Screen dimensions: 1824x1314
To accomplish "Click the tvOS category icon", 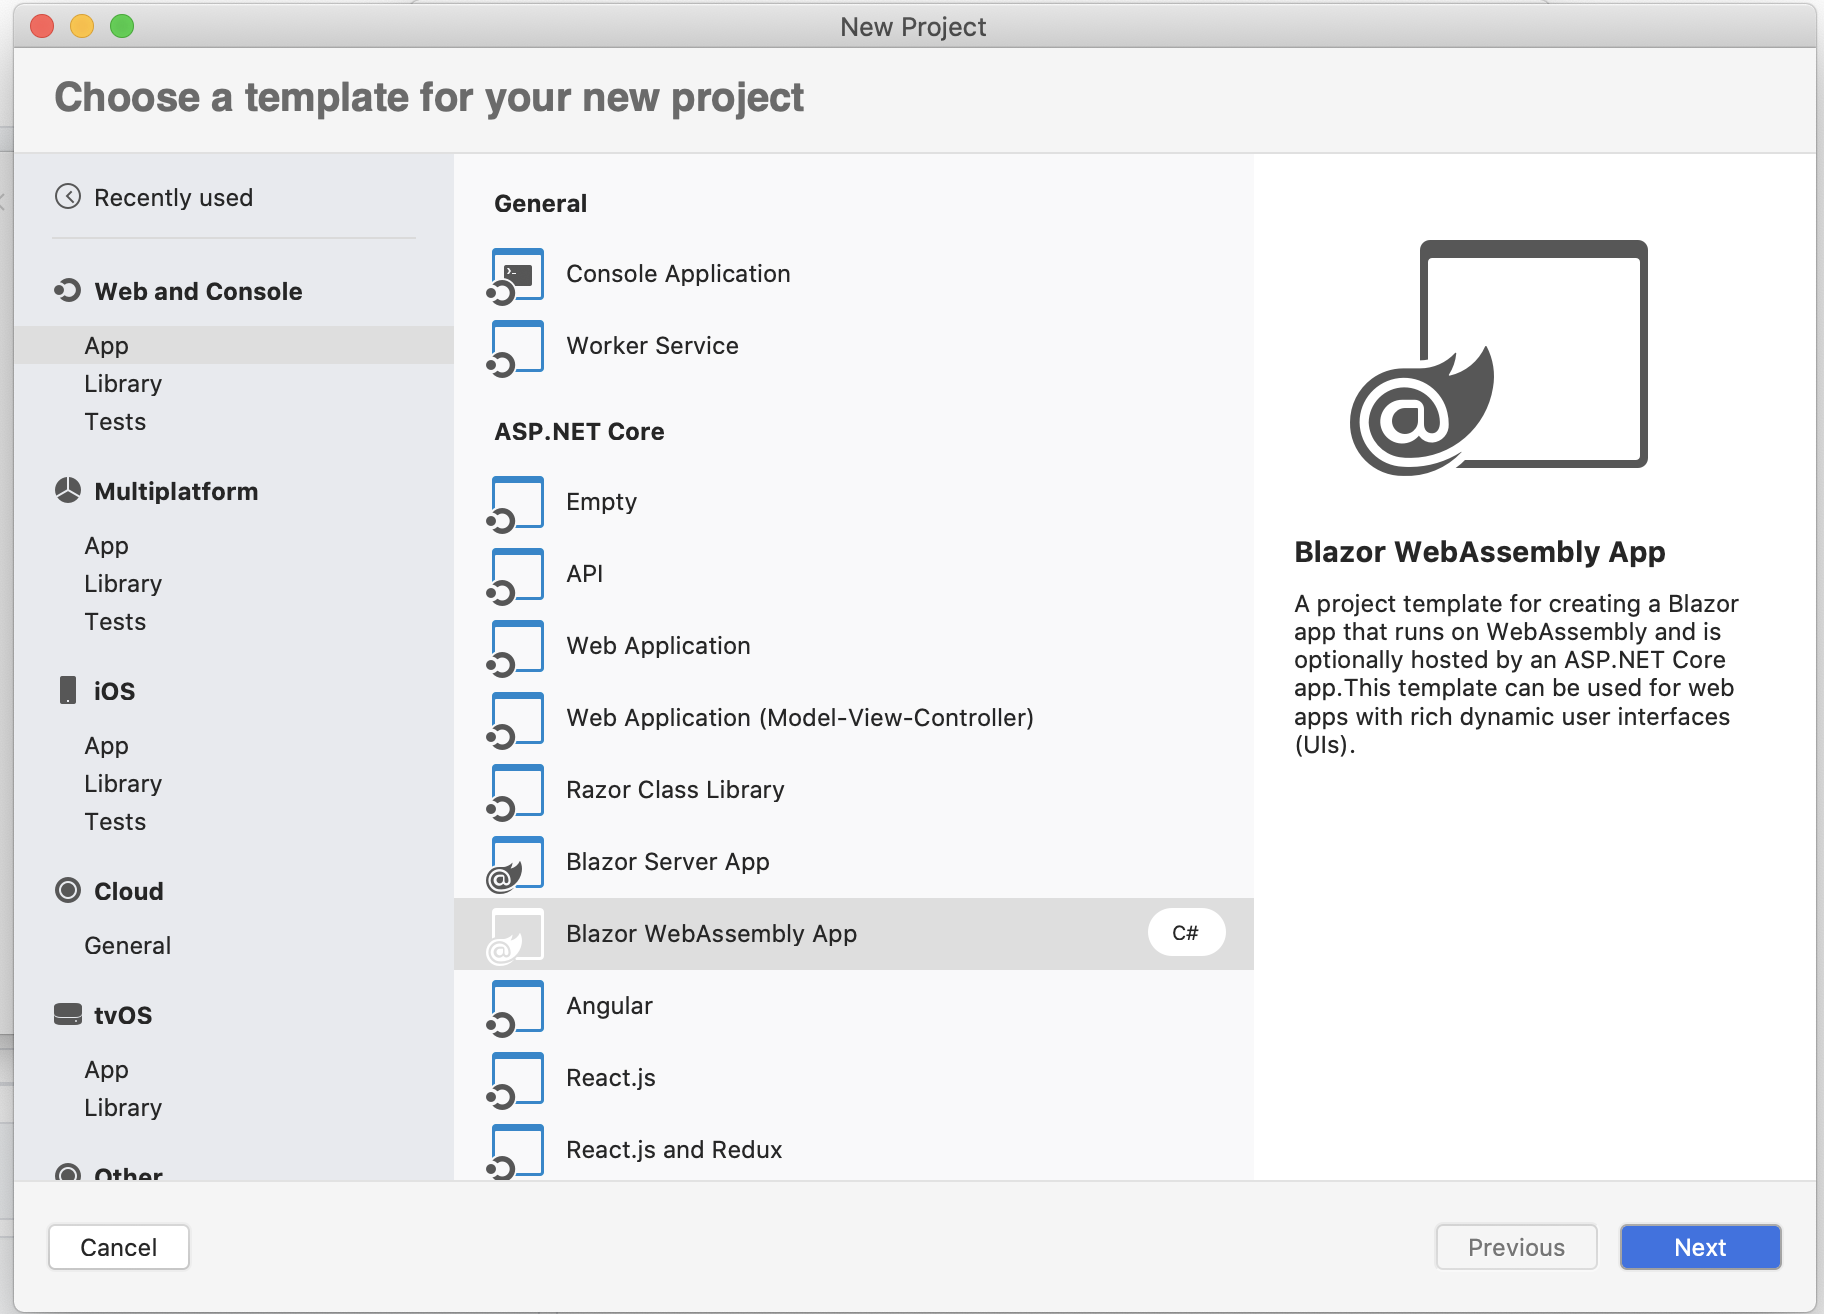I will click(67, 1014).
